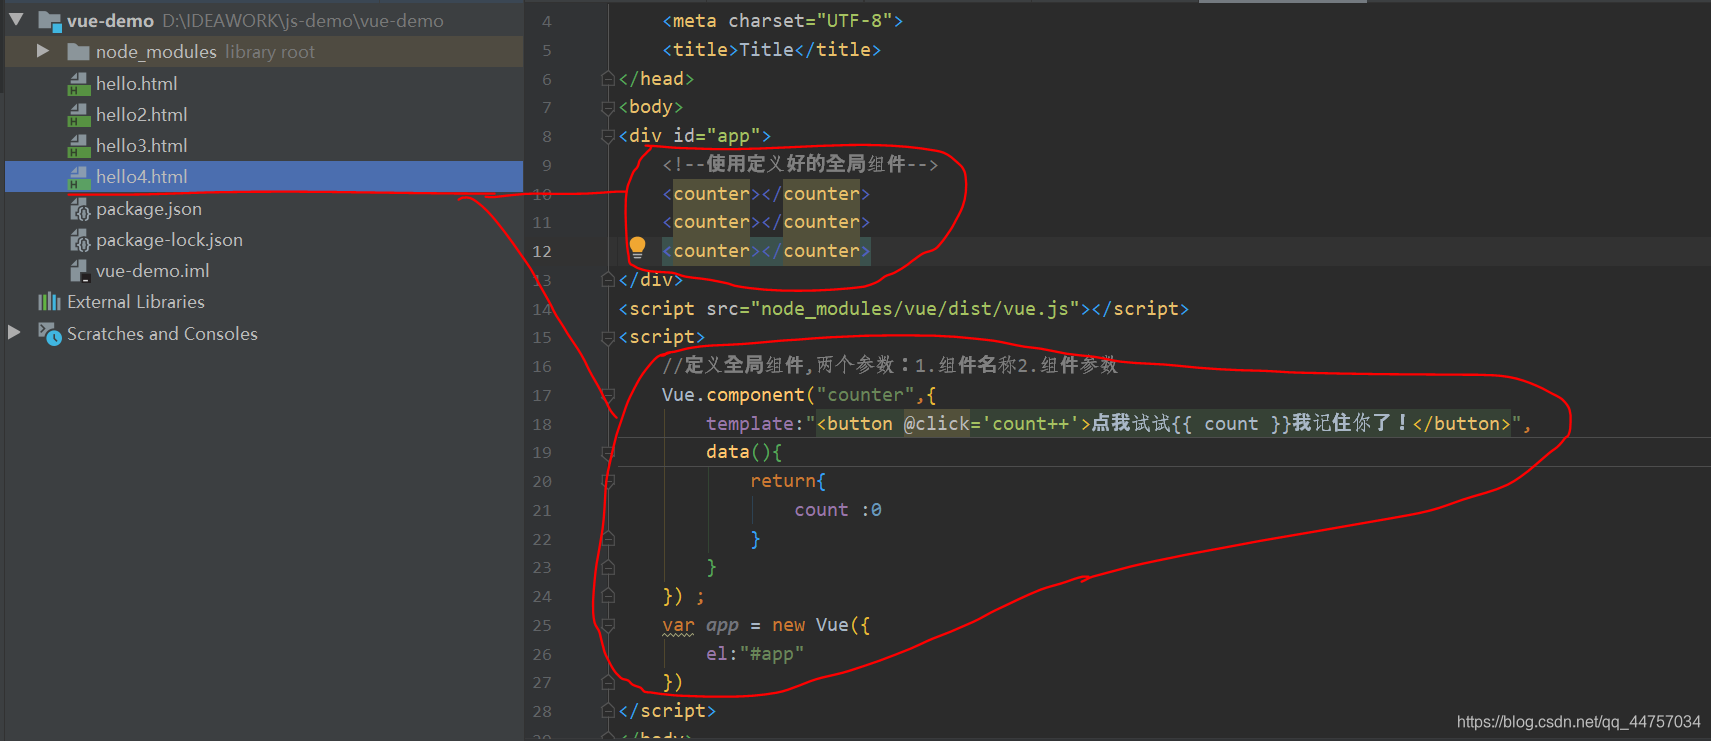Open hello3.html in project tree
Screen dimensions: 1711x741
[x=141, y=145]
